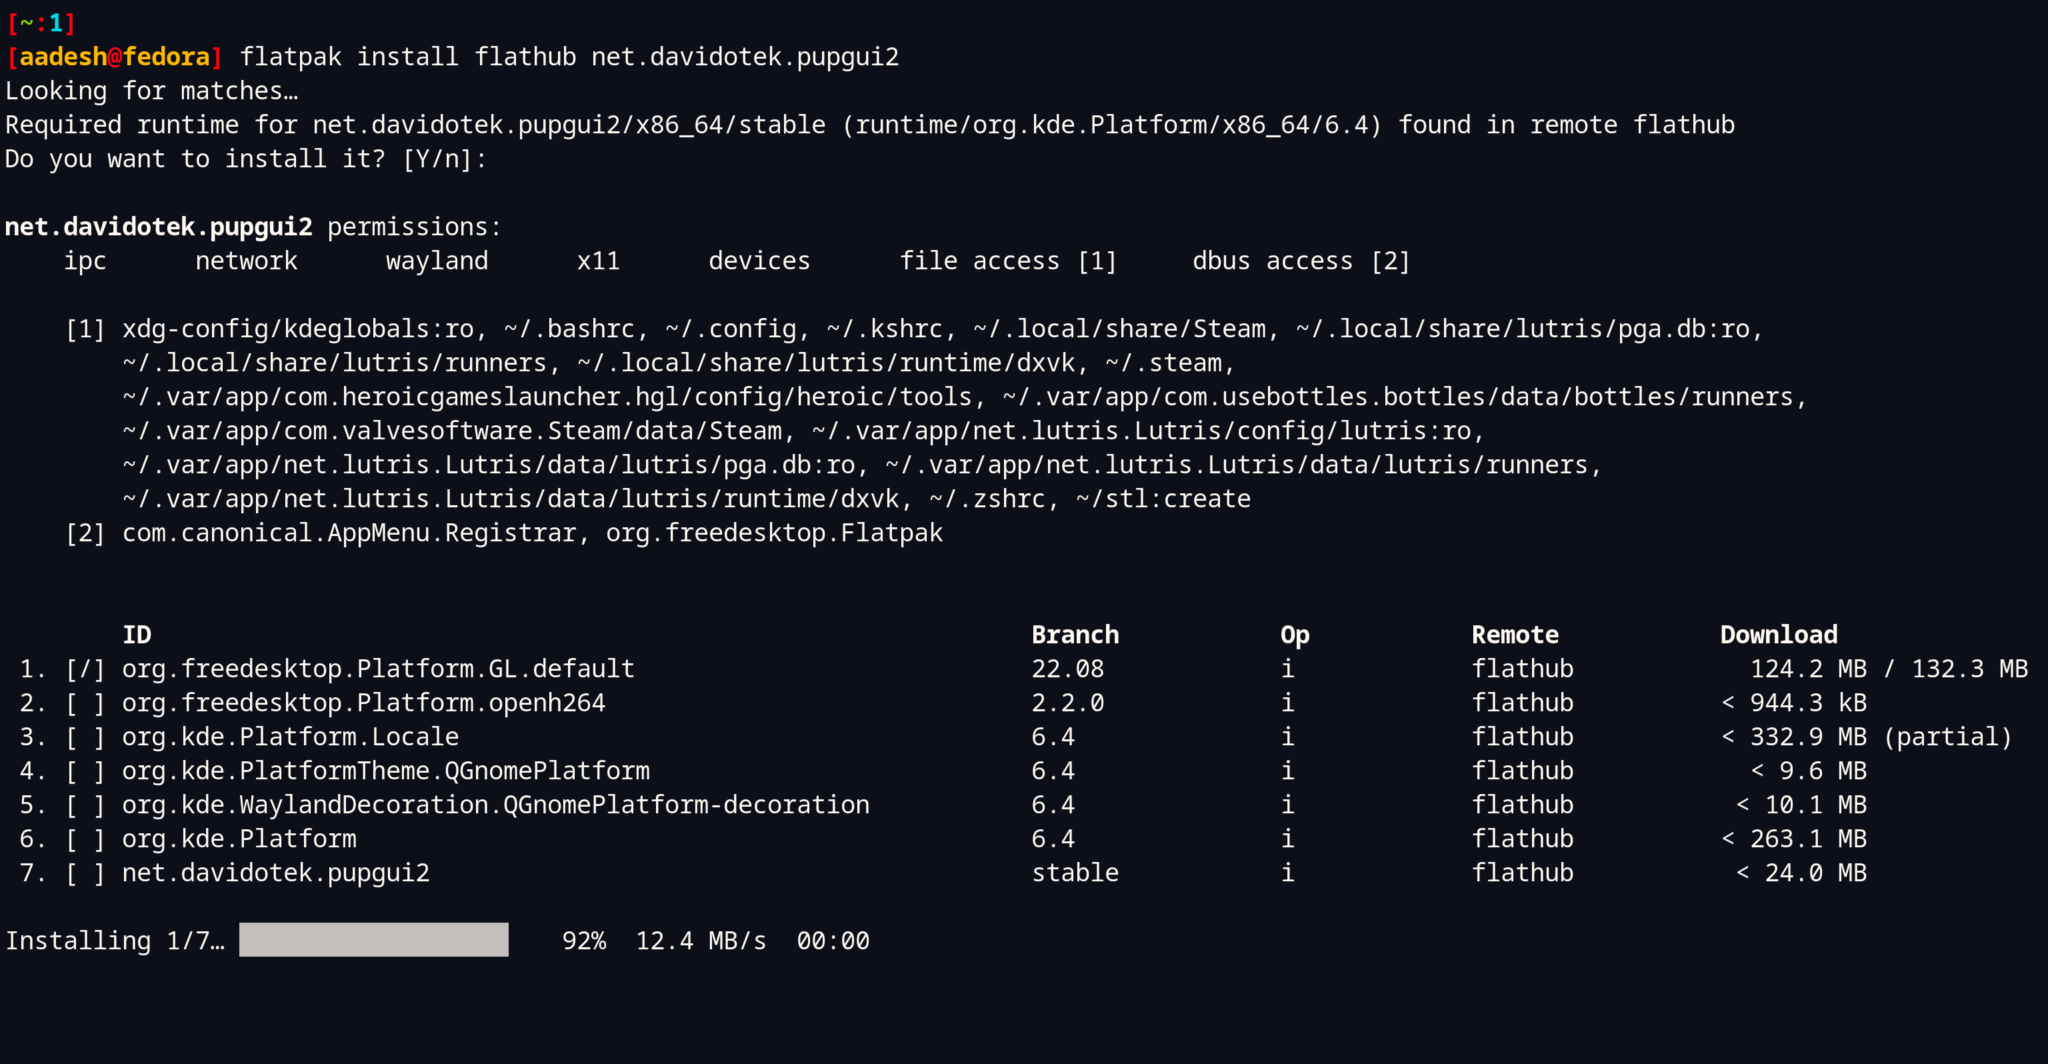Click the Remote column header

(1514, 633)
